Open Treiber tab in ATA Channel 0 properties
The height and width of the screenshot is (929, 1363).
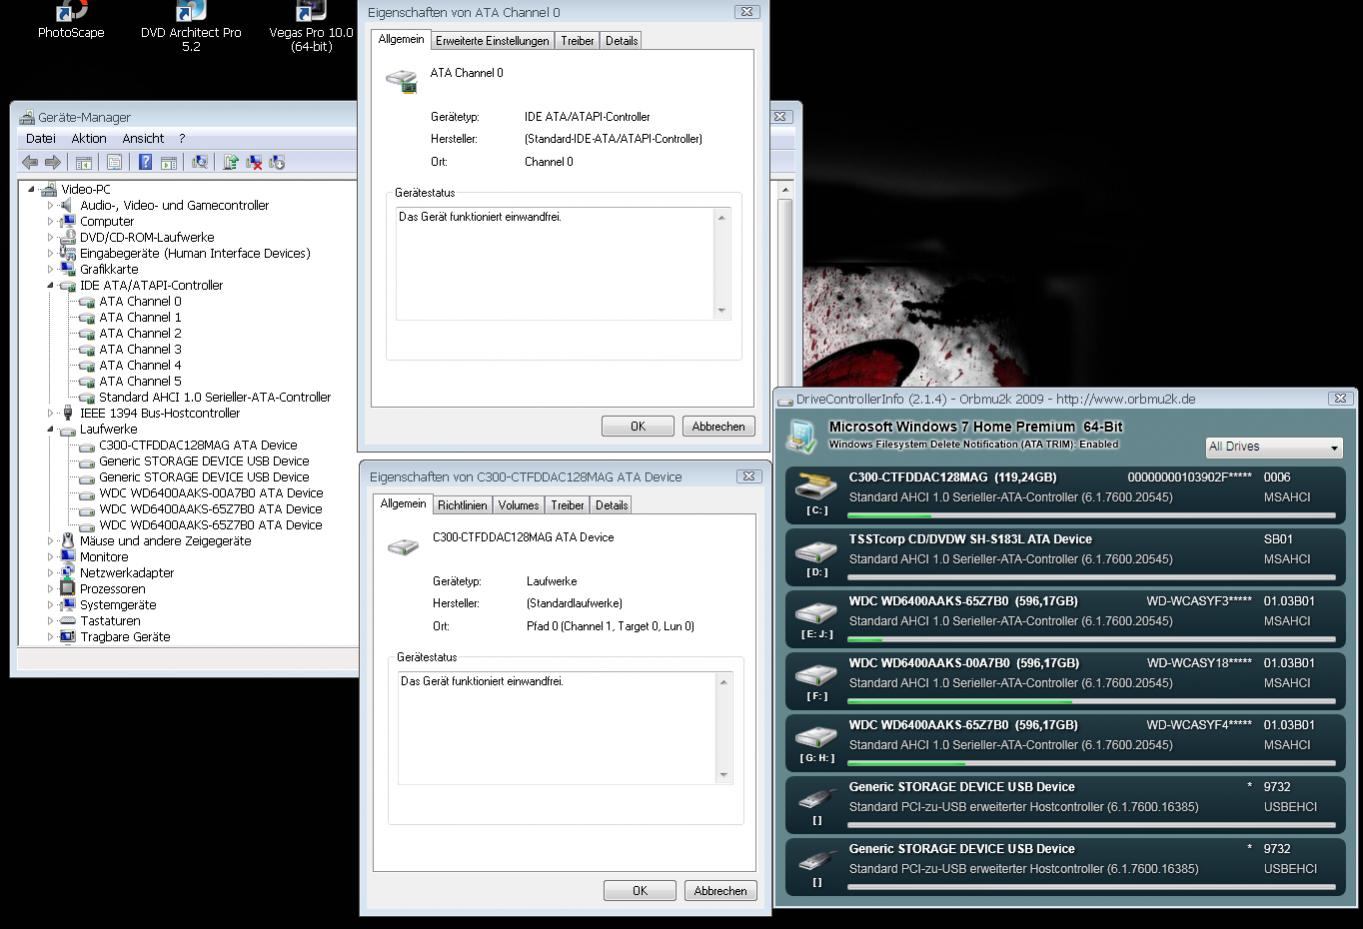[577, 41]
